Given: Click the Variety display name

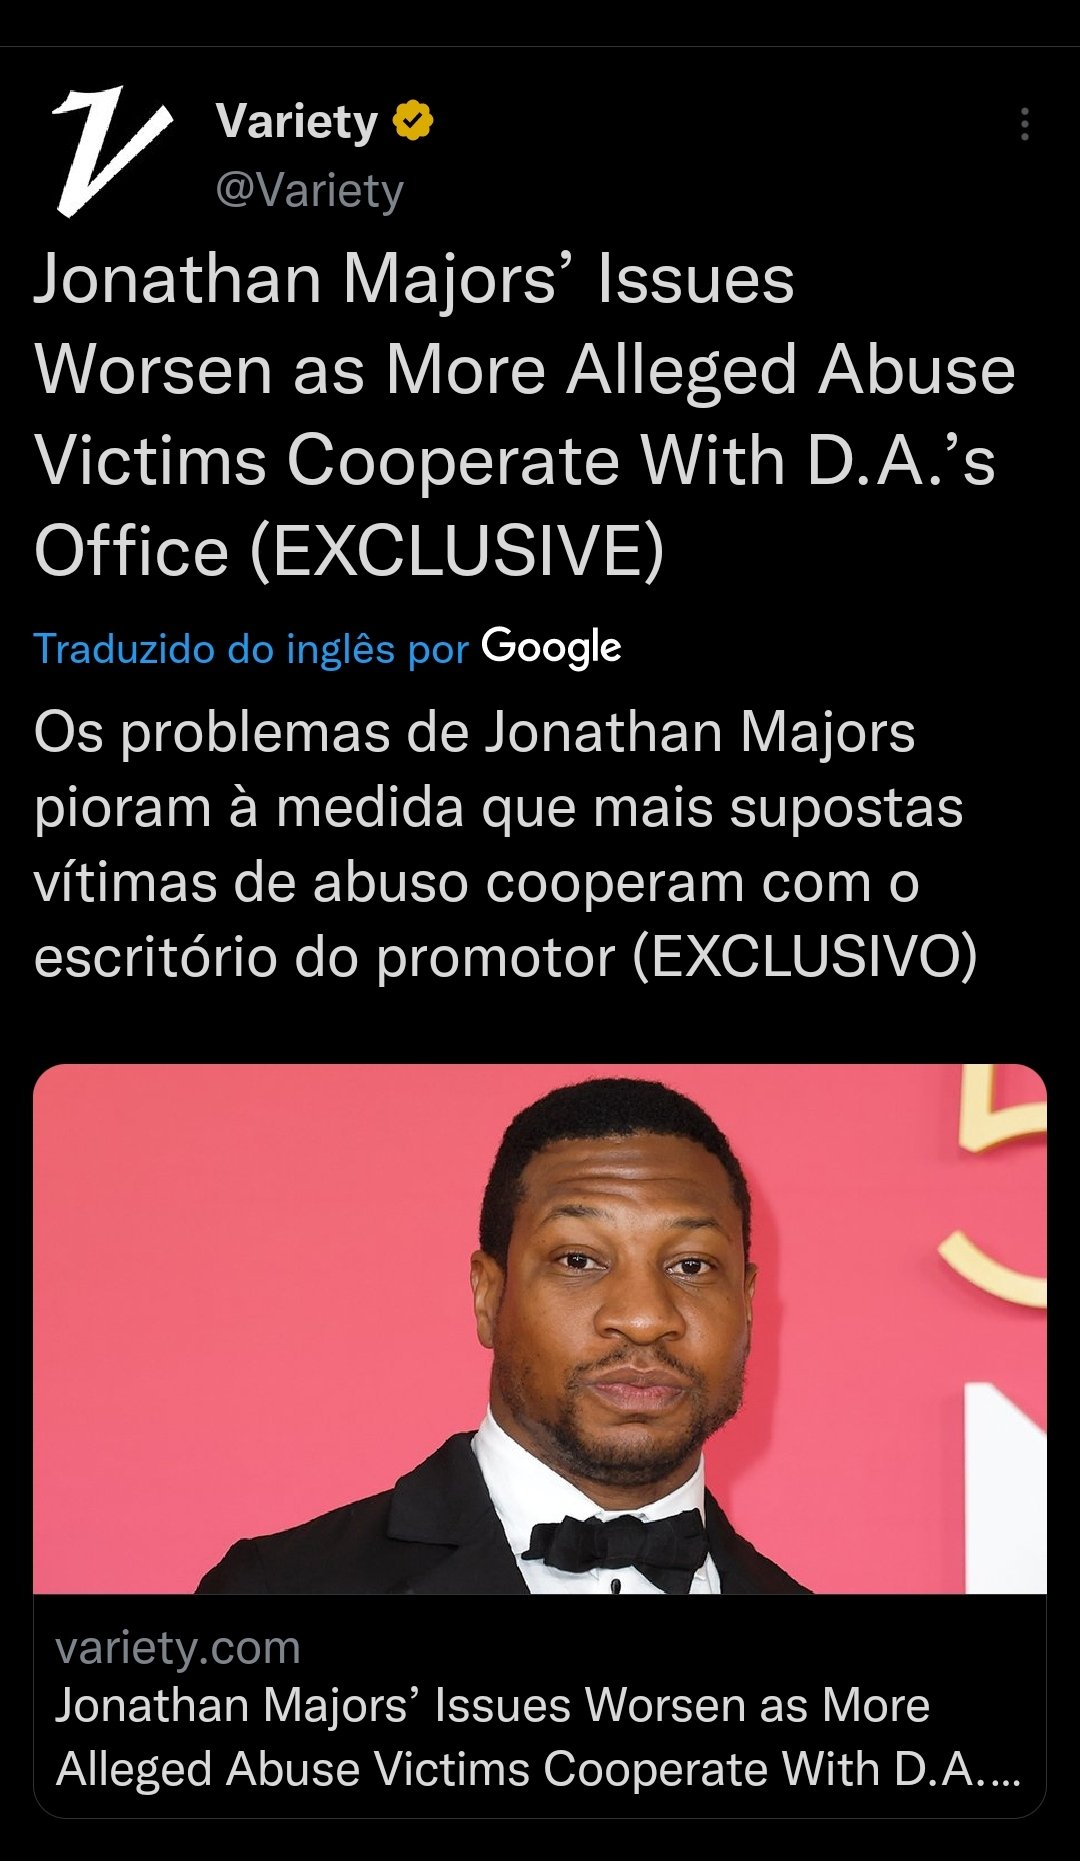Looking at the screenshot, I should 296,121.
